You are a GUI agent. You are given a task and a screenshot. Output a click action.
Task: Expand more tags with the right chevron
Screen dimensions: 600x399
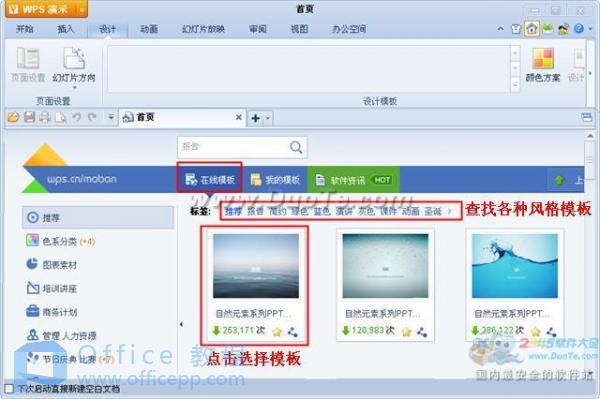[450, 211]
